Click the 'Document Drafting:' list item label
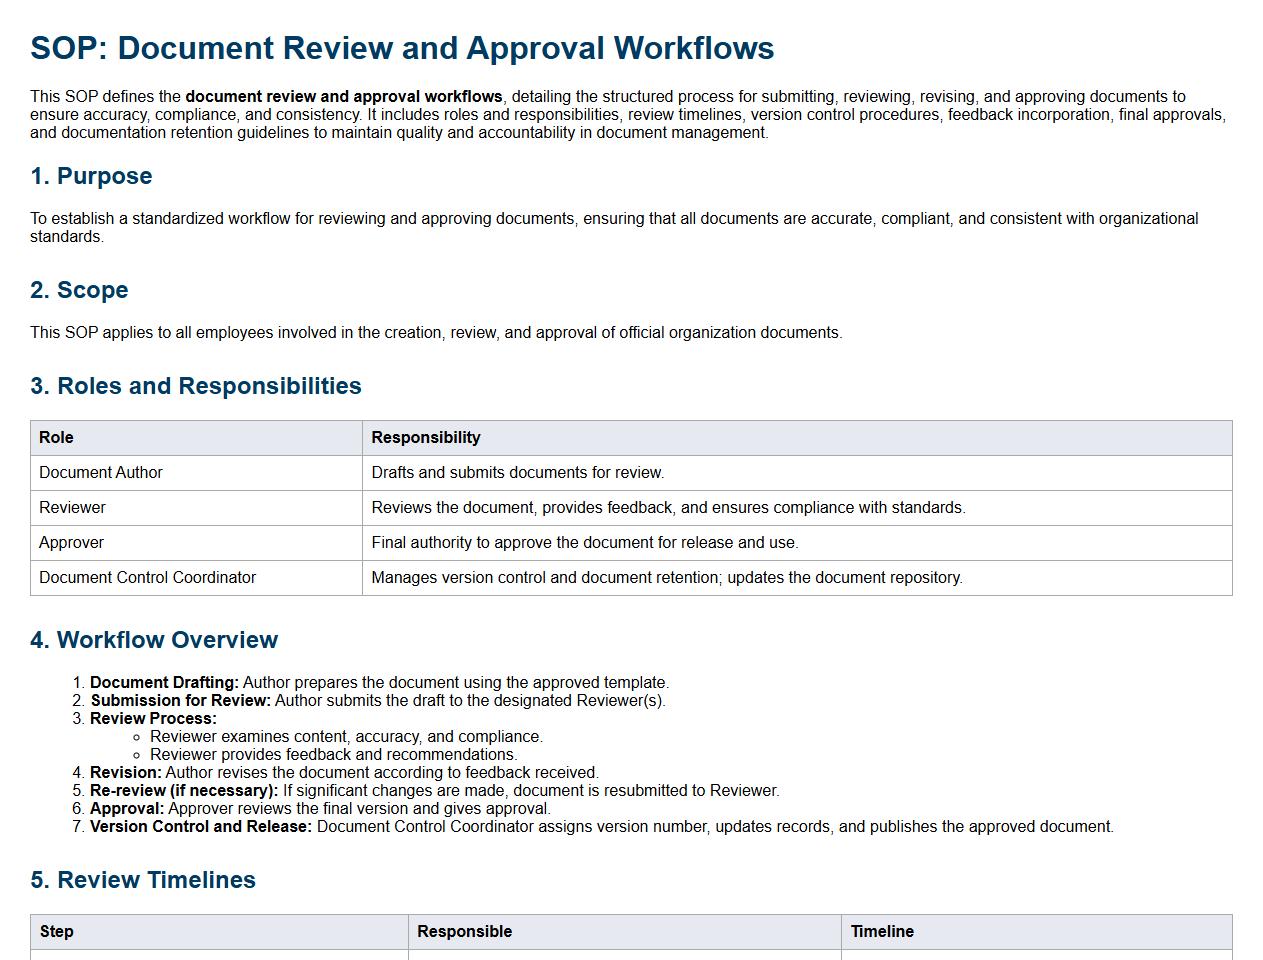1263x960 pixels. click(164, 683)
